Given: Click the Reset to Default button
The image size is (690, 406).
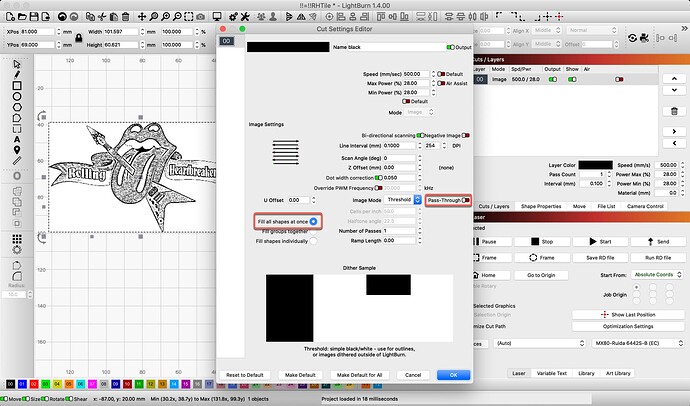Looking at the screenshot, I should tap(245, 375).
